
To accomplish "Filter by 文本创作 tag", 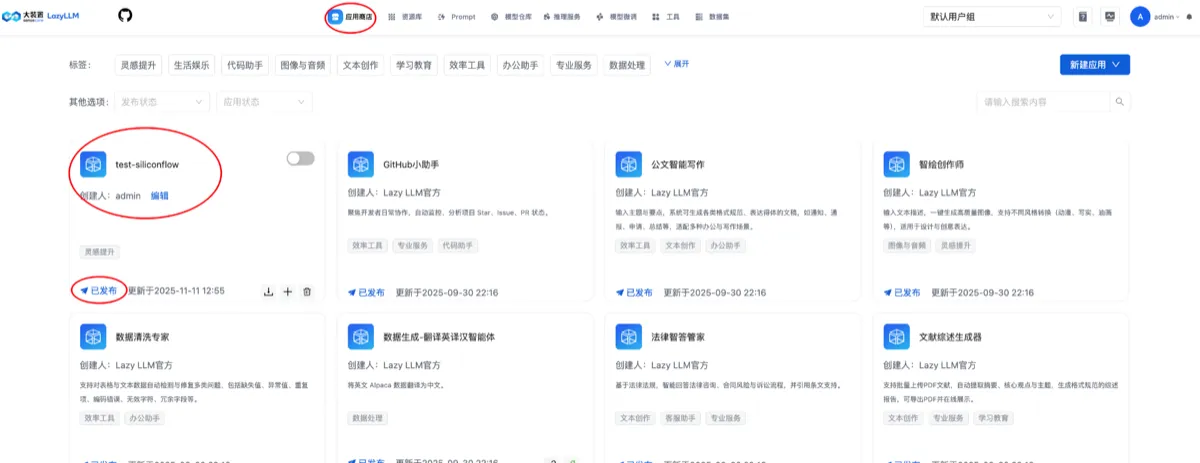I will [360, 65].
